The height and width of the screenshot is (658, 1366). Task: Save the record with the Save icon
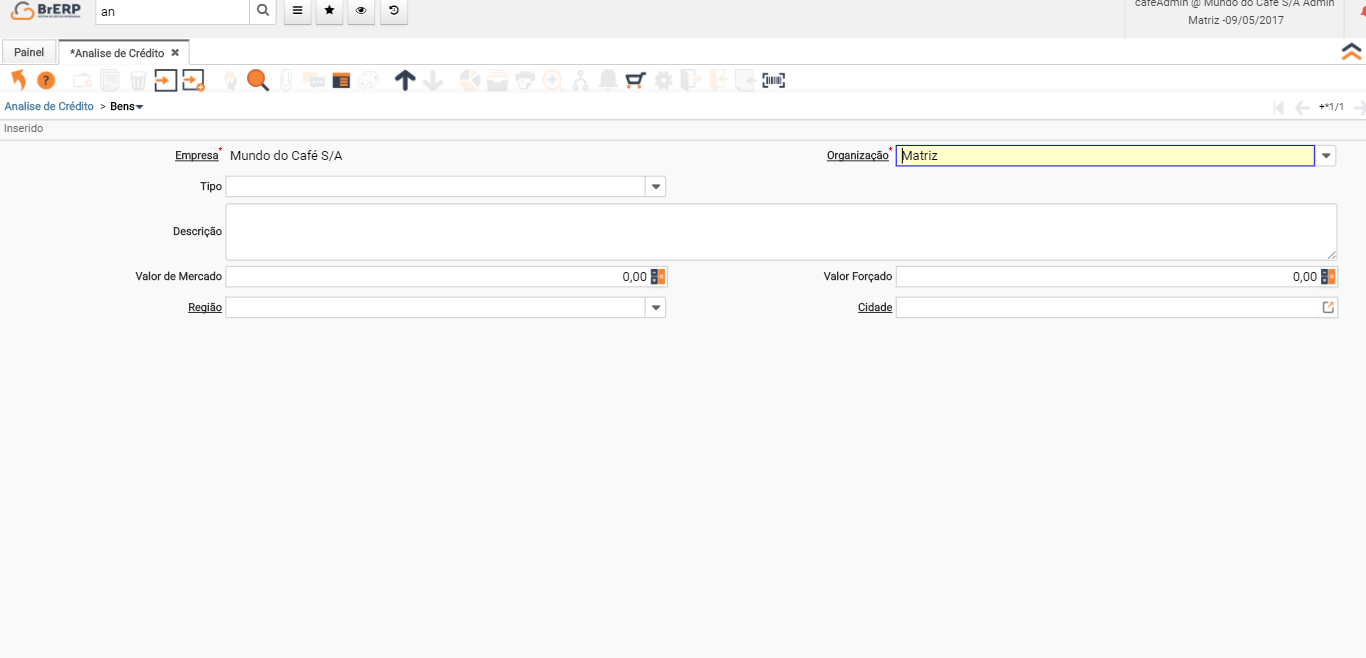click(165, 81)
